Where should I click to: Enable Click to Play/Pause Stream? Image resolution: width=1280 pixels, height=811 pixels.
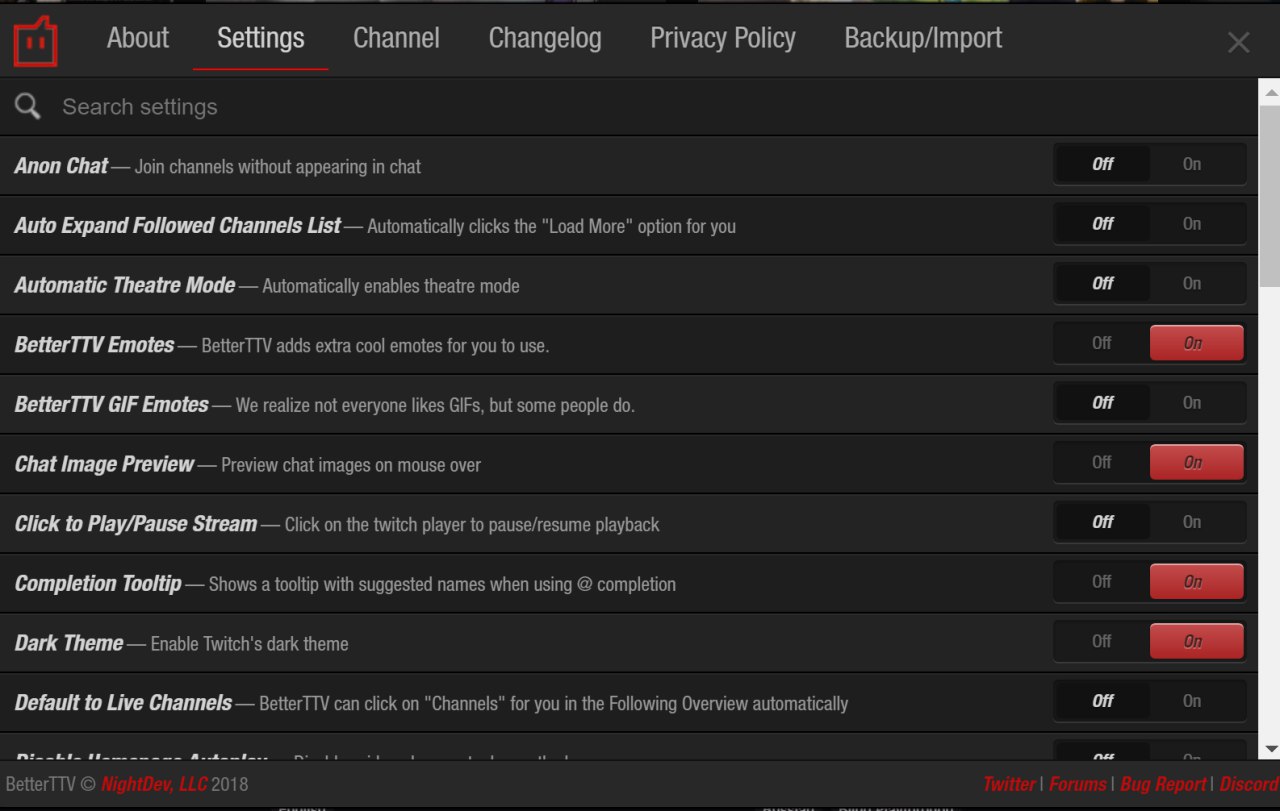point(1195,521)
